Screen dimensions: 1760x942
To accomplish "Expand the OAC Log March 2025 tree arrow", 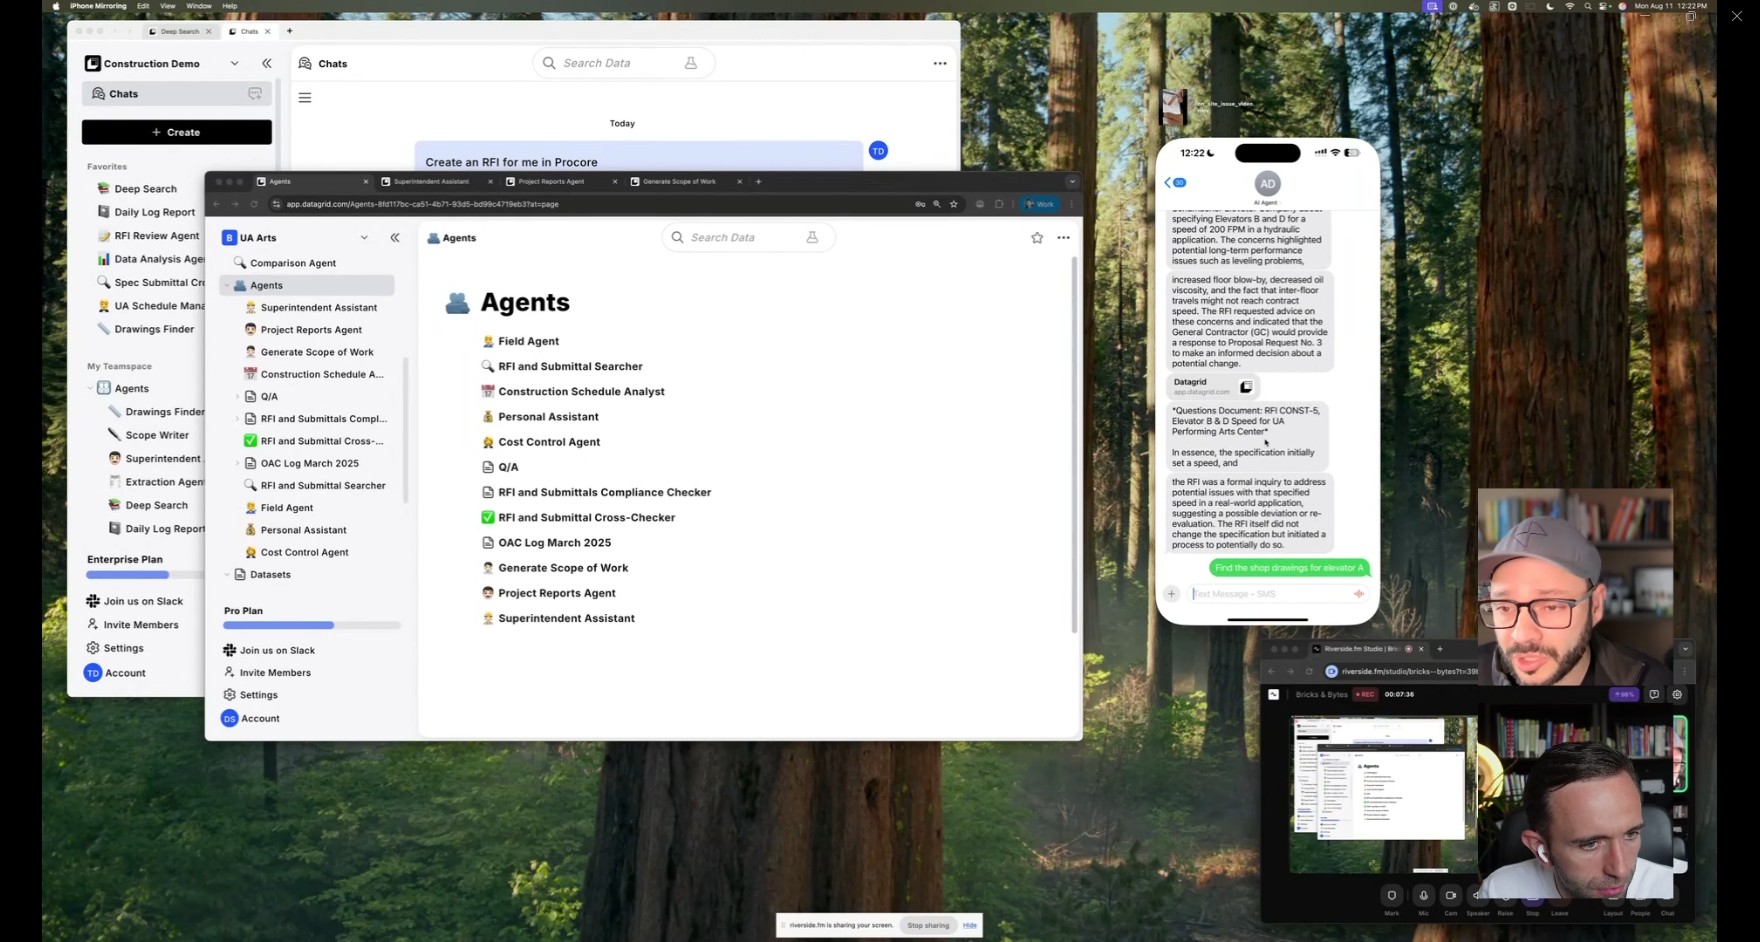I will tap(237, 463).
